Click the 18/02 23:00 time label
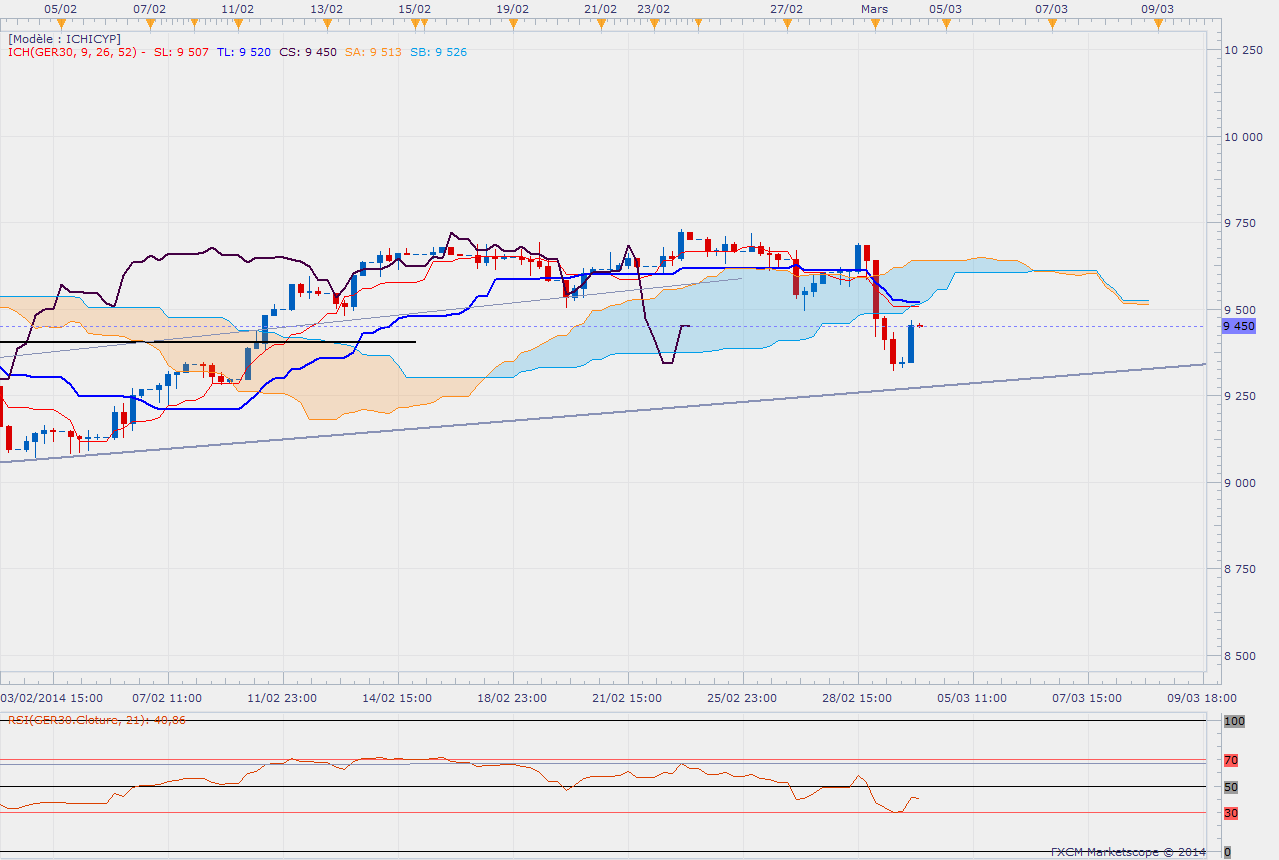Image resolution: width=1279 pixels, height=860 pixels. click(512, 698)
